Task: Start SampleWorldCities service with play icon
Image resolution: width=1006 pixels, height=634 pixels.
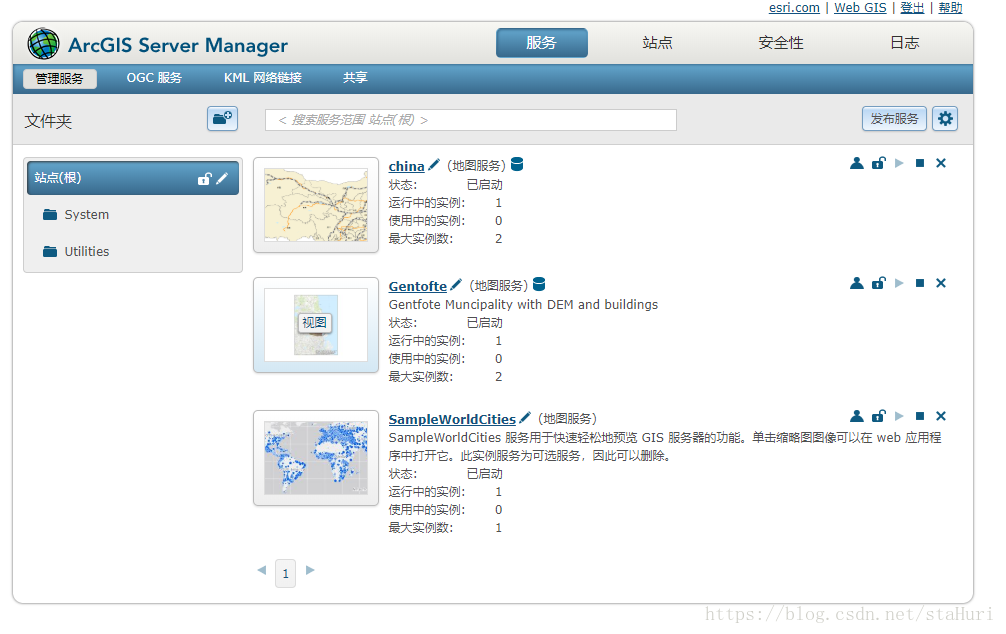Action: point(899,416)
